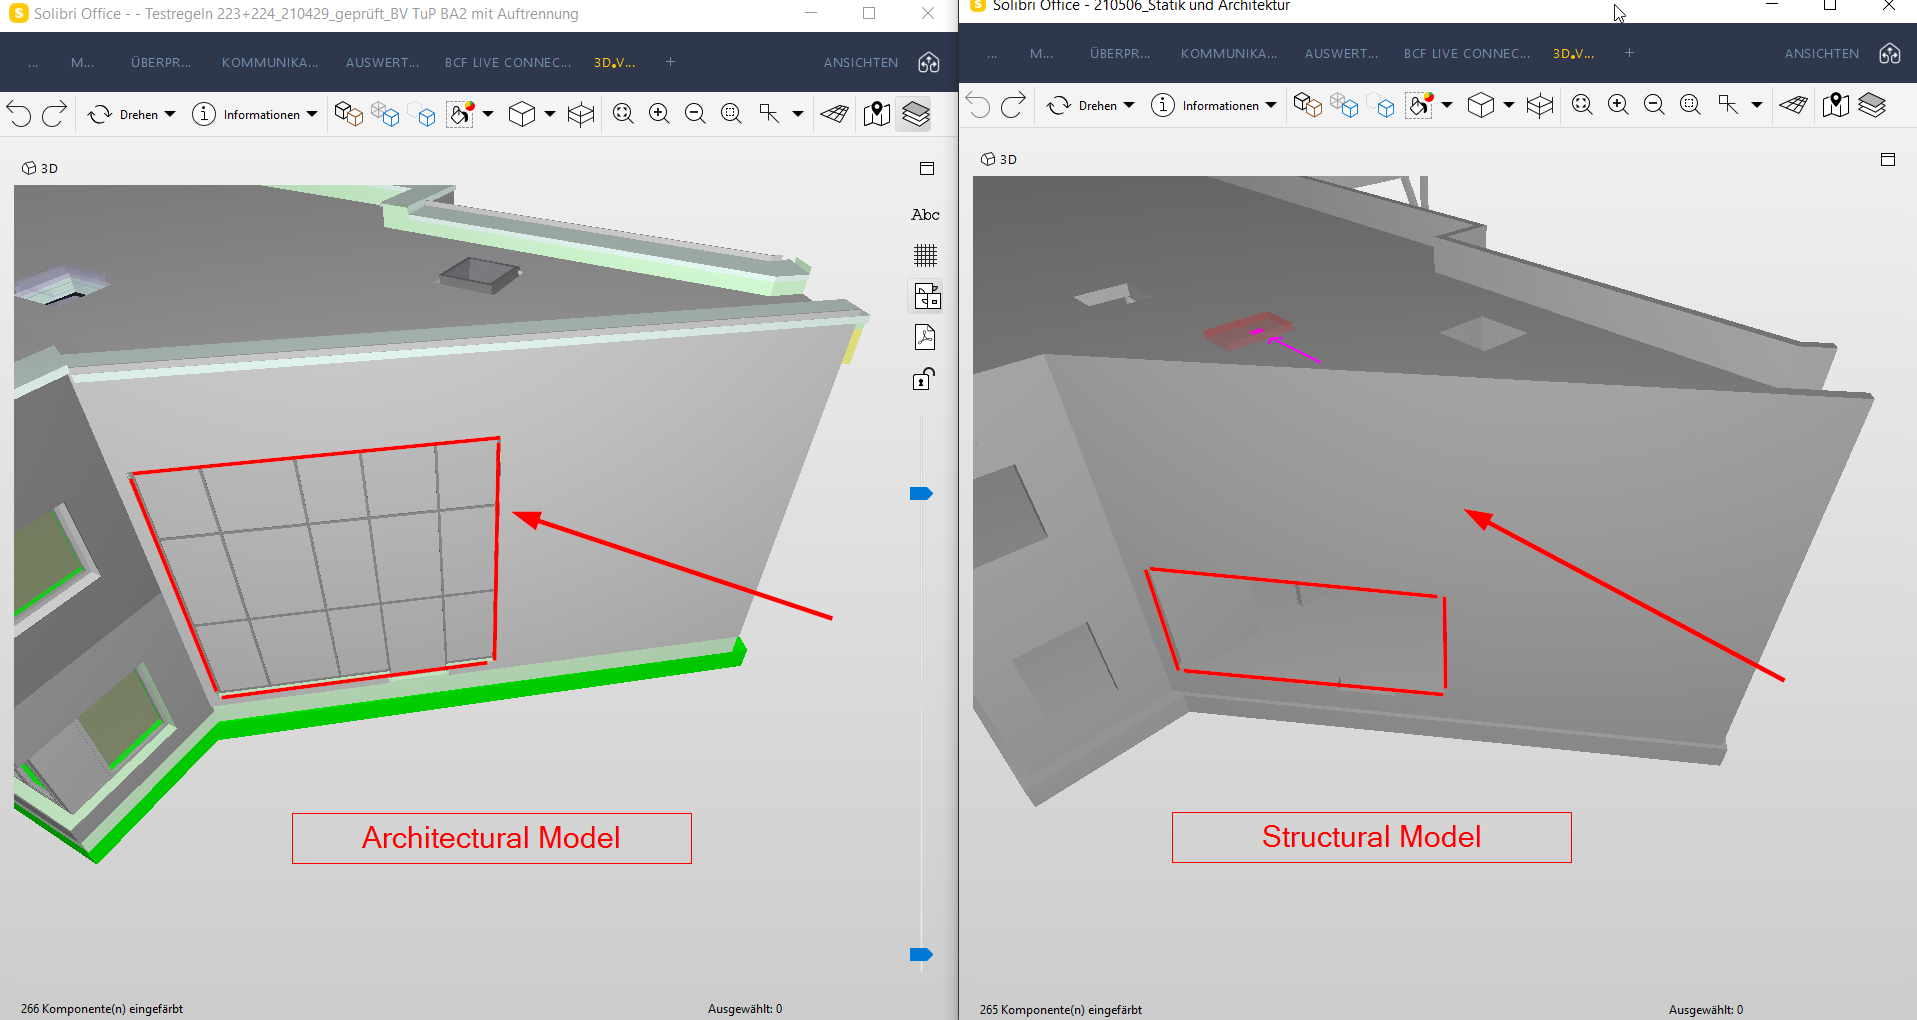Expand paint bucket options arrow in left window
The height and width of the screenshot is (1020, 1917).
pos(488,114)
